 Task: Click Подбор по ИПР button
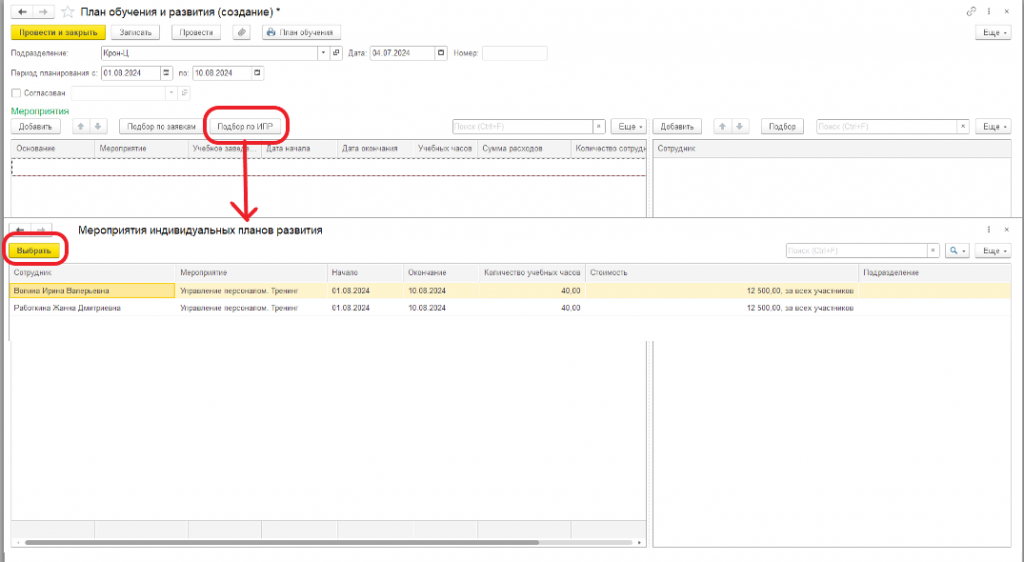(x=245, y=127)
